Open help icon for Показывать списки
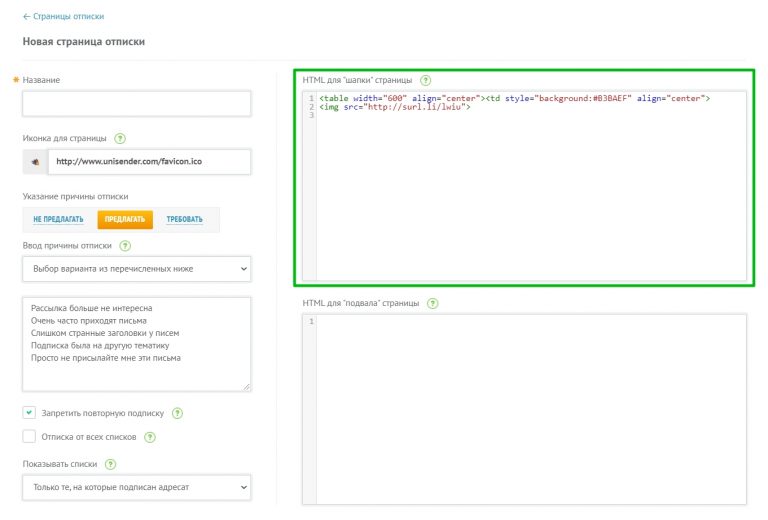The width and height of the screenshot is (768, 520). coord(111,464)
